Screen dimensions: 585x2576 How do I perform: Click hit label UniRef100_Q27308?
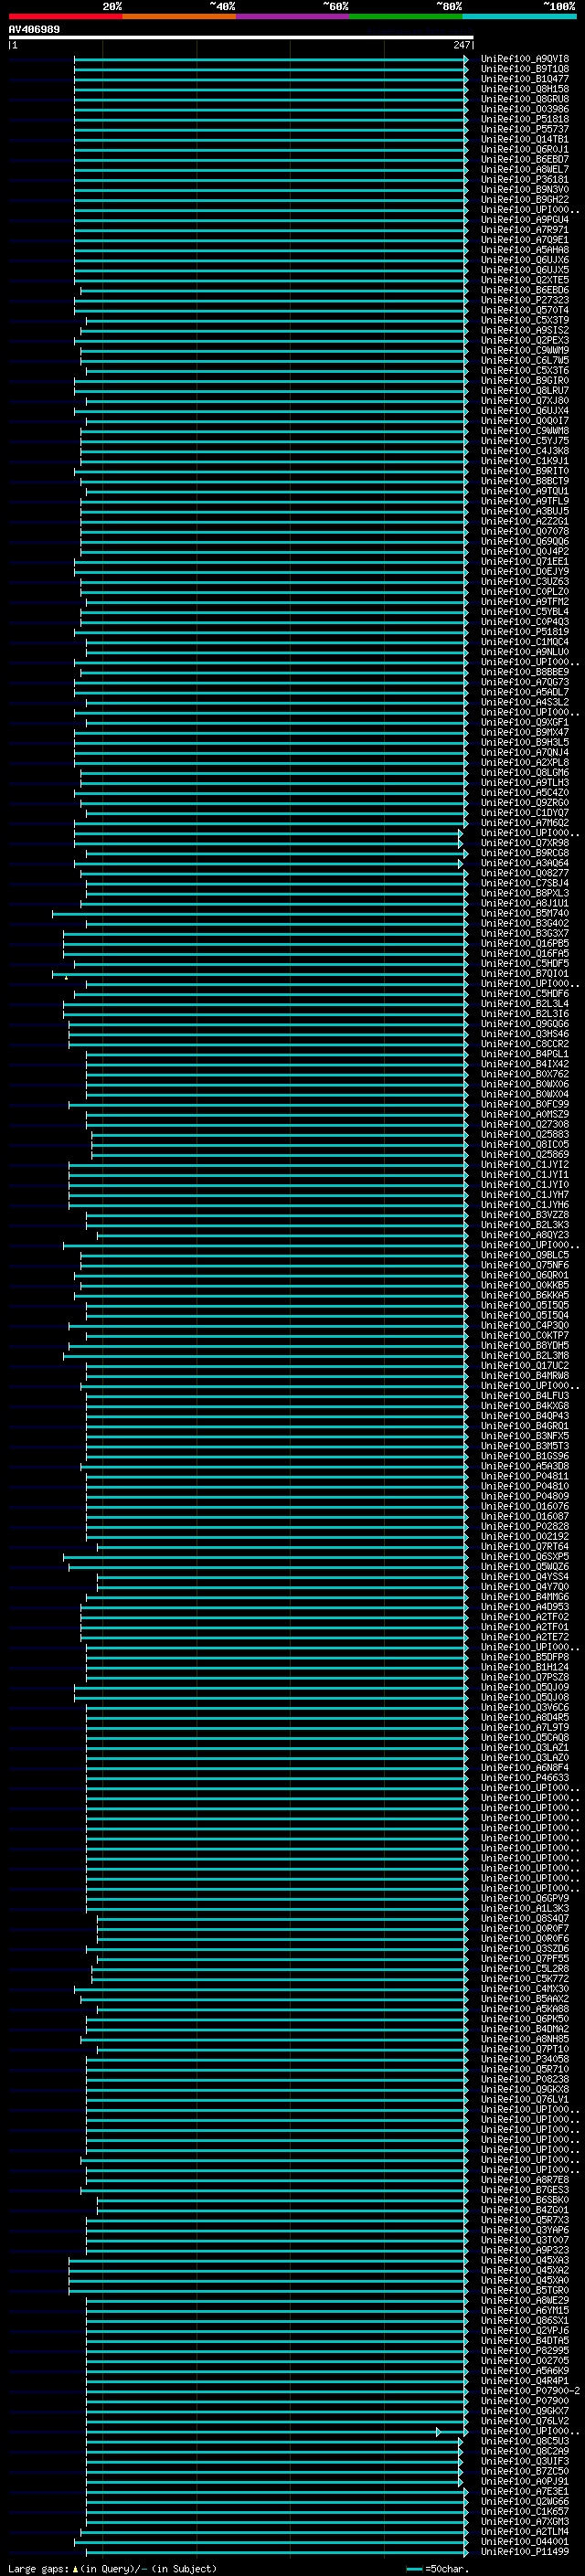[x=525, y=1124]
